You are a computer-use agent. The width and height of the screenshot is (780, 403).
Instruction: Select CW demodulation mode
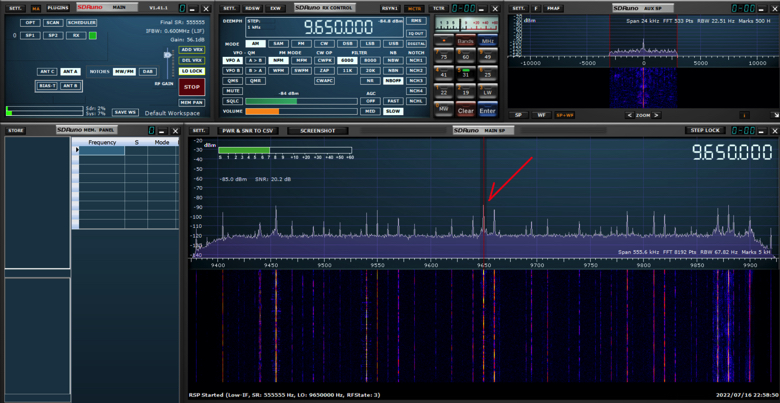pyautogui.click(x=324, y=44)
